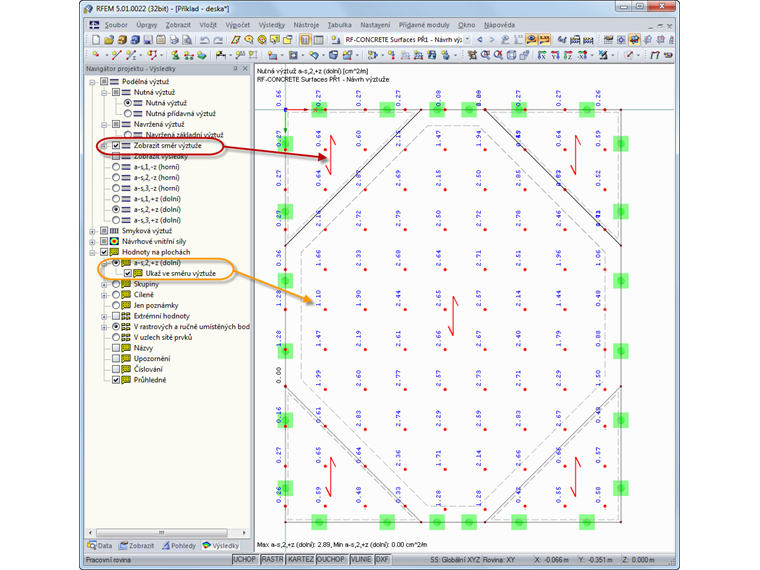Select a-s,3,+z (dolní) radio option

pos(116,220)
